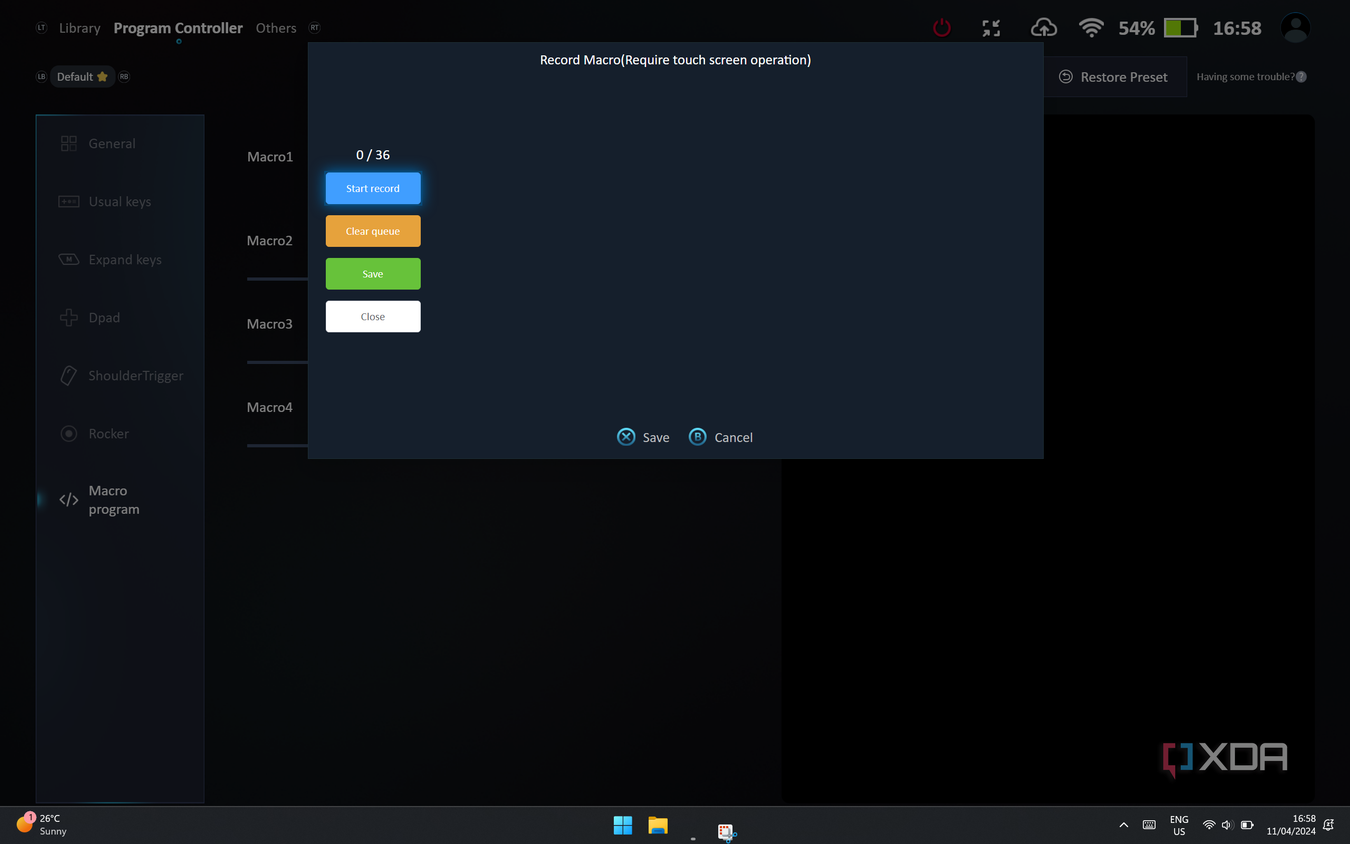Click the collapse fullscreen icon
1350x844 pixels.
pos(991,28)
